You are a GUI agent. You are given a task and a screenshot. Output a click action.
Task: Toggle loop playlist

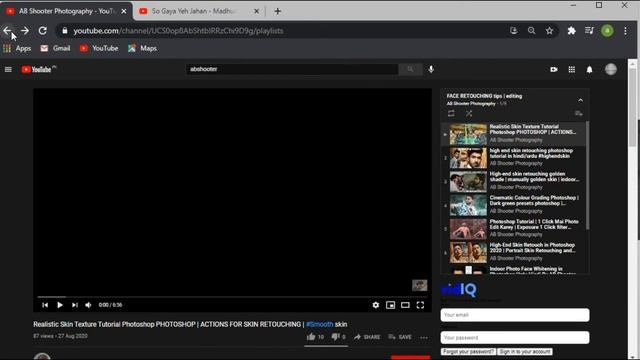click(451, 113)
